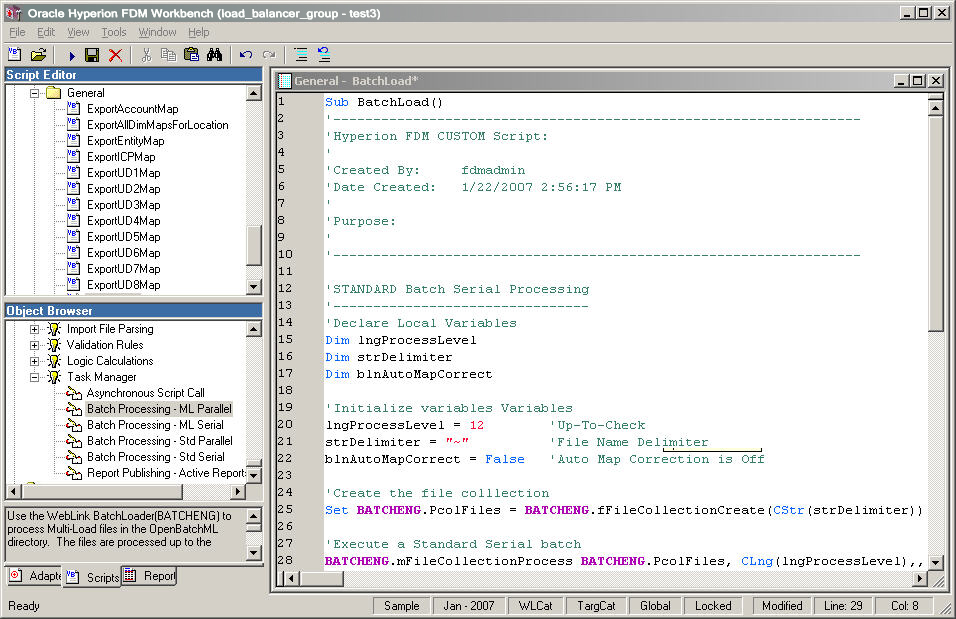Select Batch Processing - ML Parallel
Viewport: 956px width, 619px height.
tap(159, 409)
